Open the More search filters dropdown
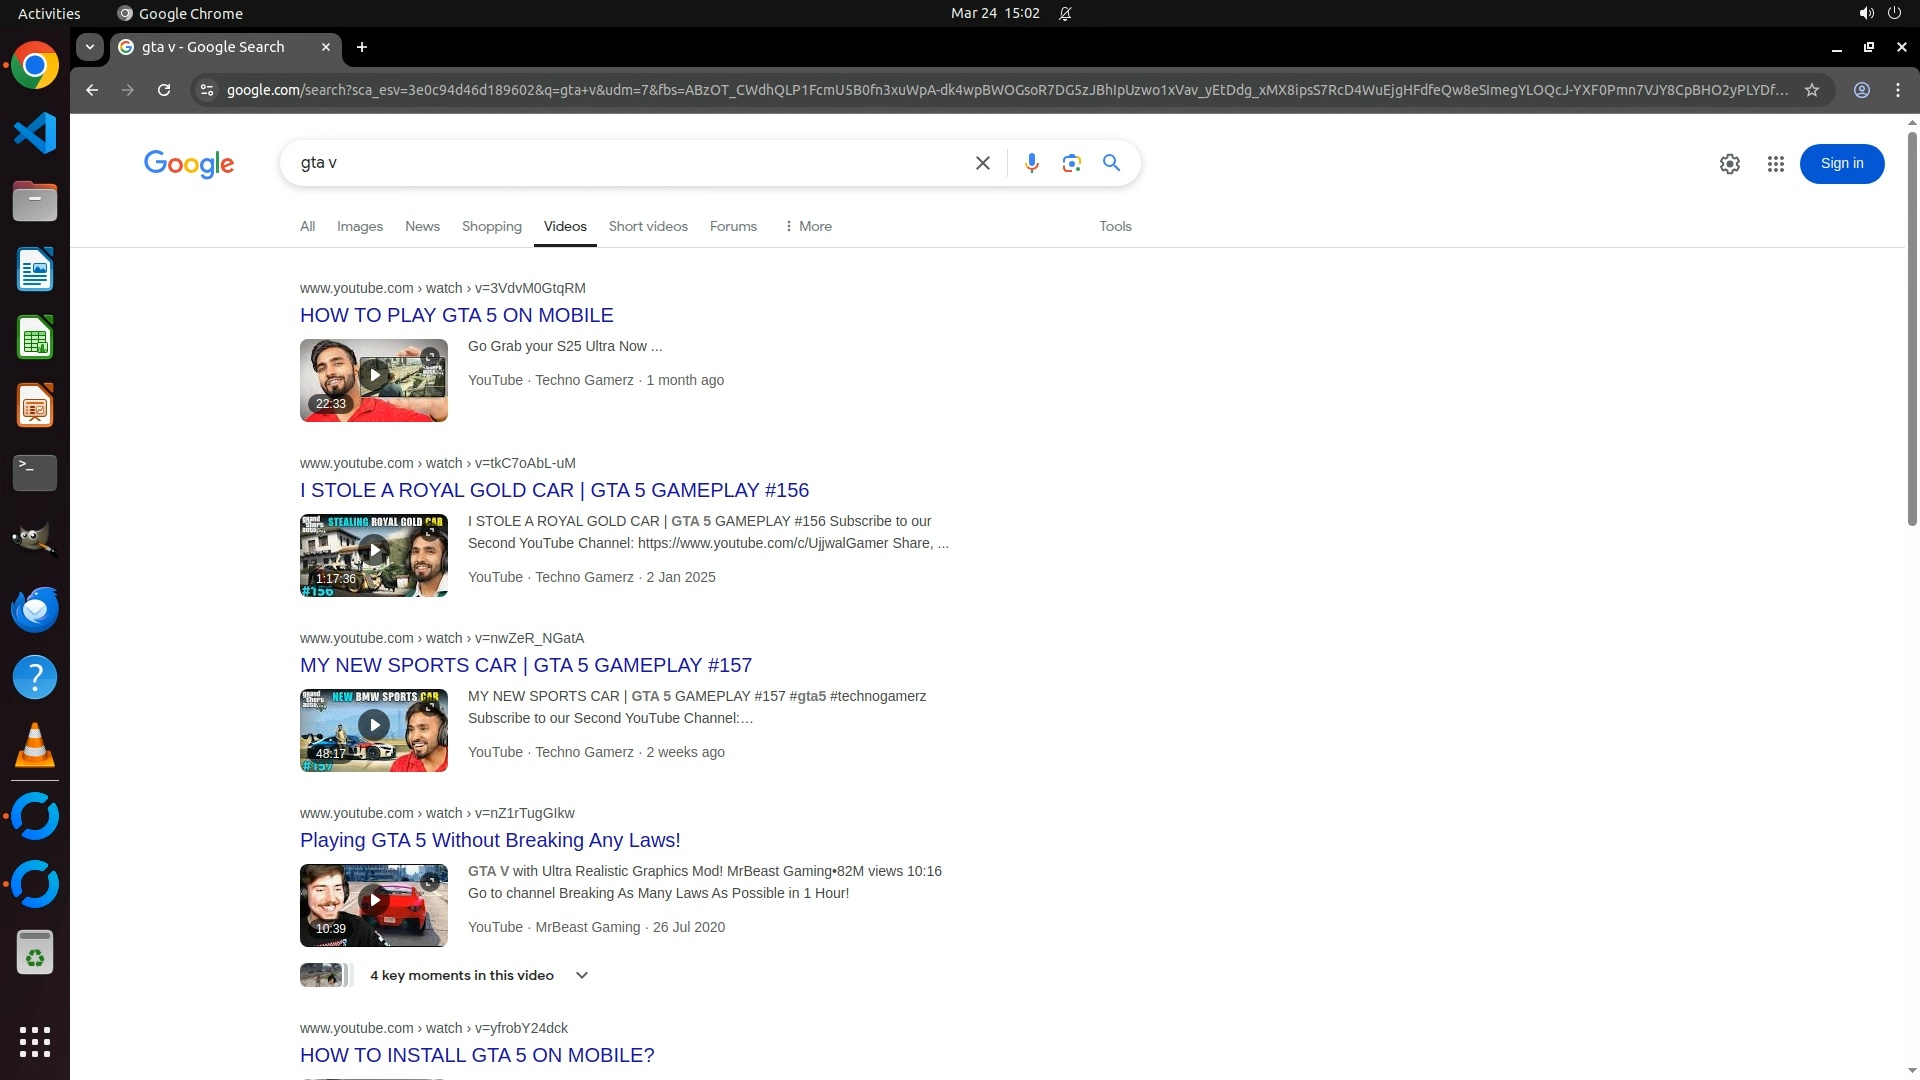The image size is (1920, 1080). 808,226
